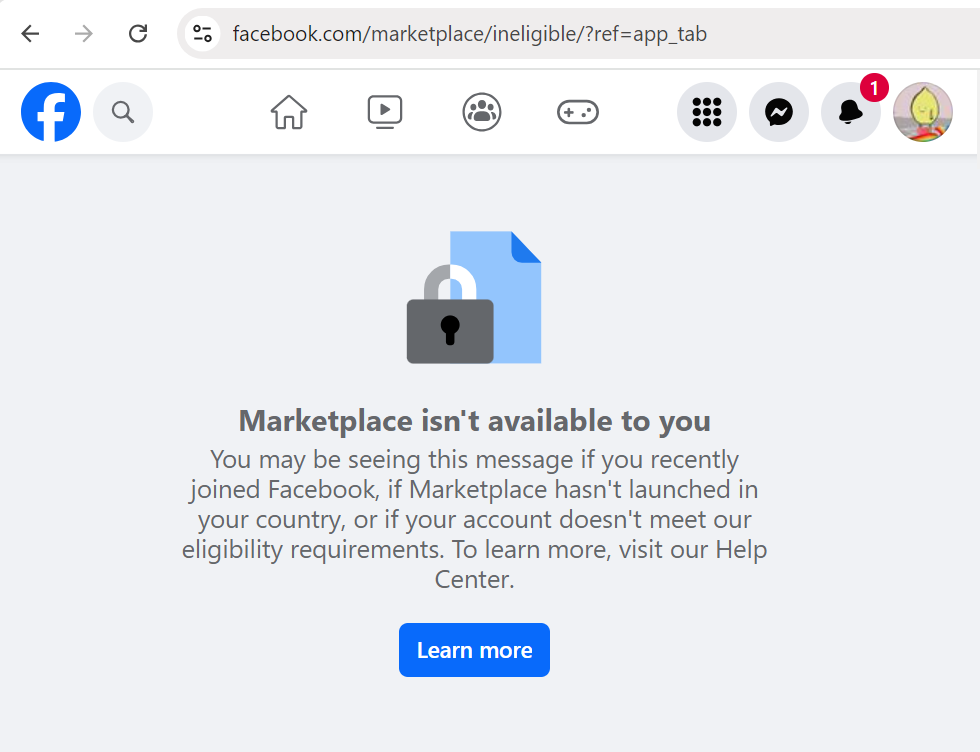The image size is (980, 752).
Task: Click the Learn more button
Action: pyautogui.click(x=474, y=650)
